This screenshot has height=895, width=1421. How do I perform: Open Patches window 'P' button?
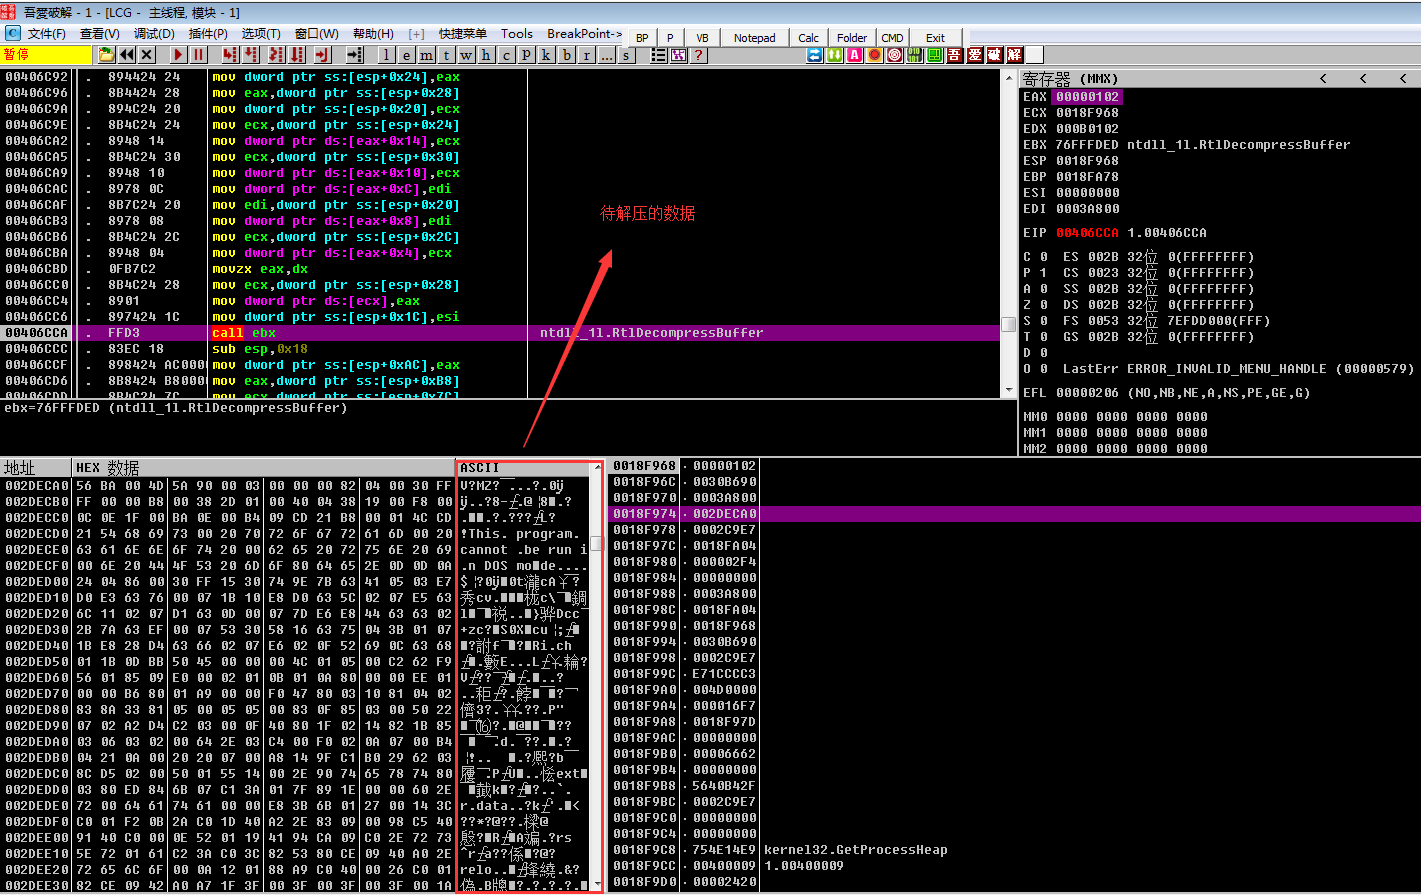pyautogui.click(x=526, y=55)
